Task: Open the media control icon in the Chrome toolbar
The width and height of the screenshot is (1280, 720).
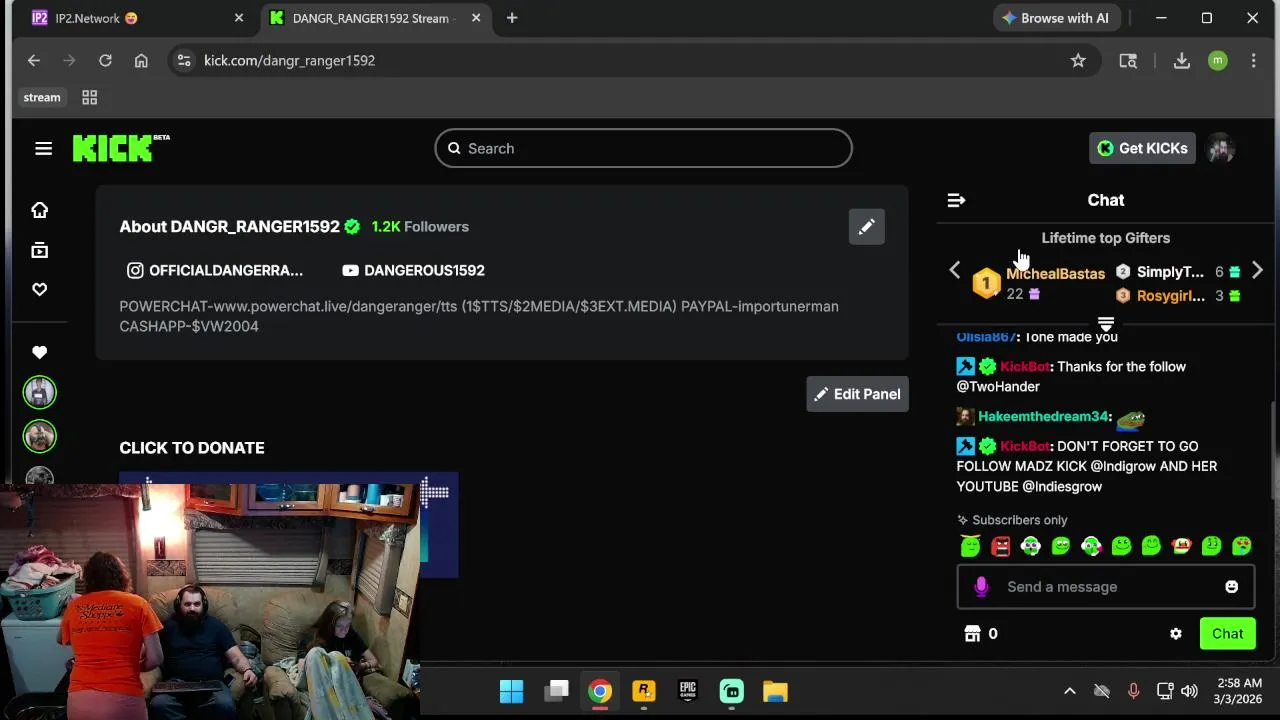Action: (1128, 61)
